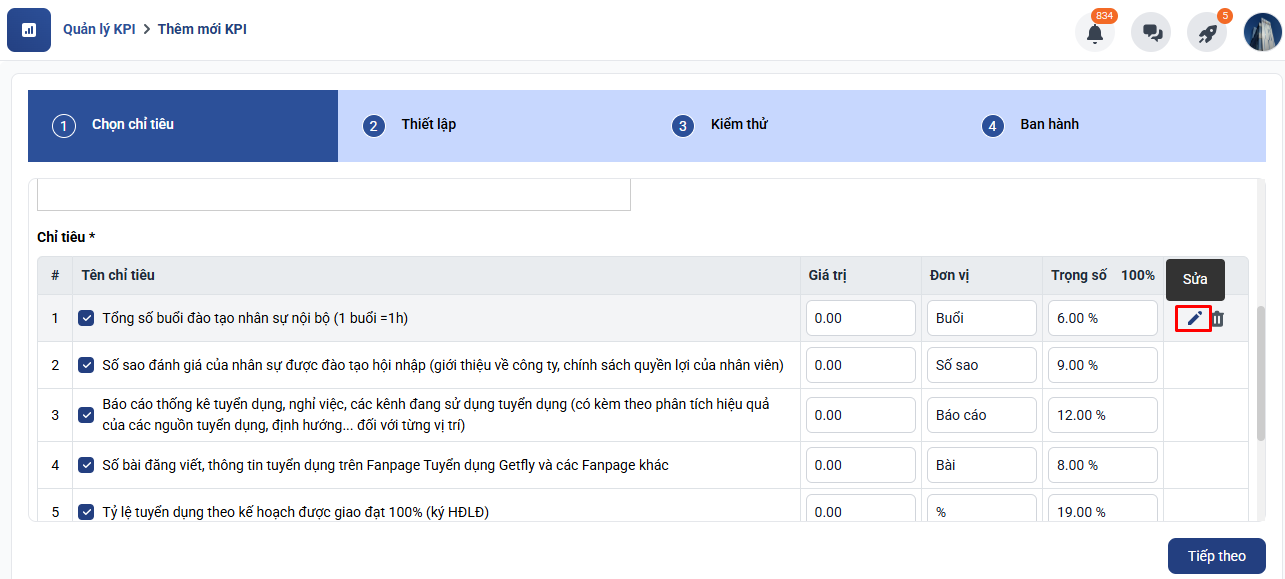Uncheck the 'Tổng số buổi đào tạo' checkbox

tap(86, 318)
